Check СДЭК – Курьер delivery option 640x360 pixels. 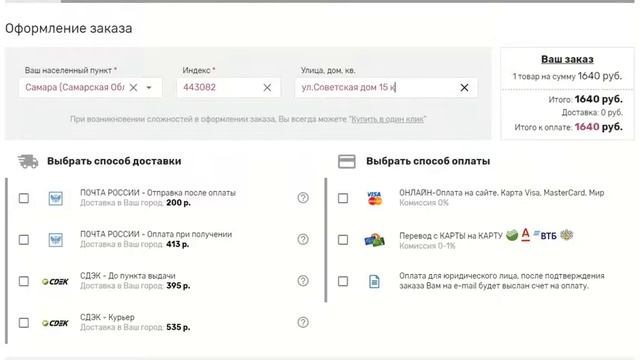tap(24, 323)
